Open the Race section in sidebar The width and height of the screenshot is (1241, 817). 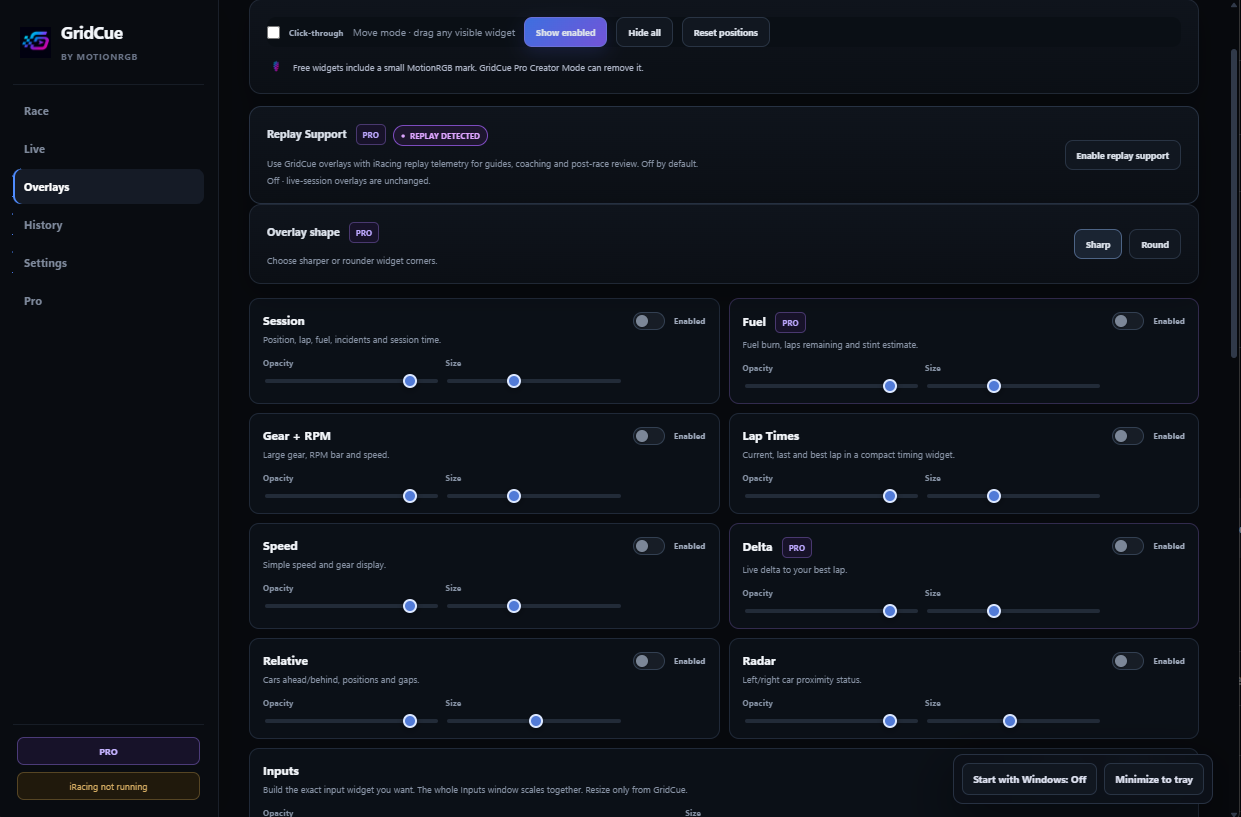[108, 111]
